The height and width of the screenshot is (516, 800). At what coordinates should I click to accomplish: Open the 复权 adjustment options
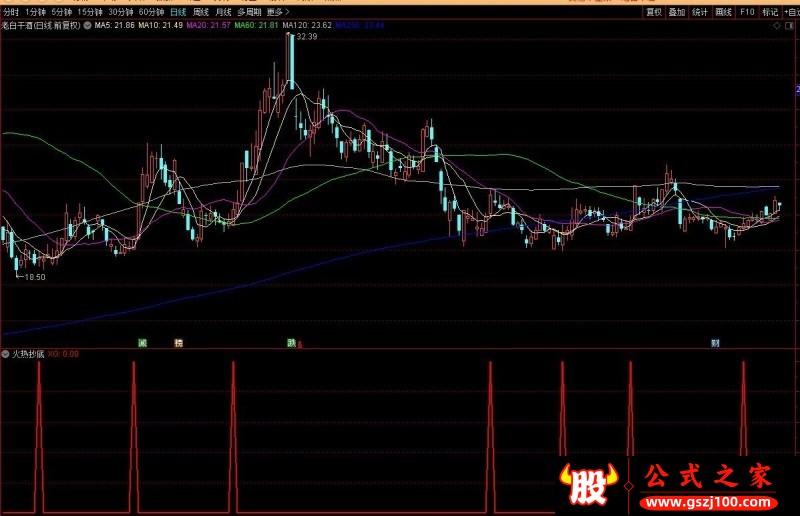[654, 12]
